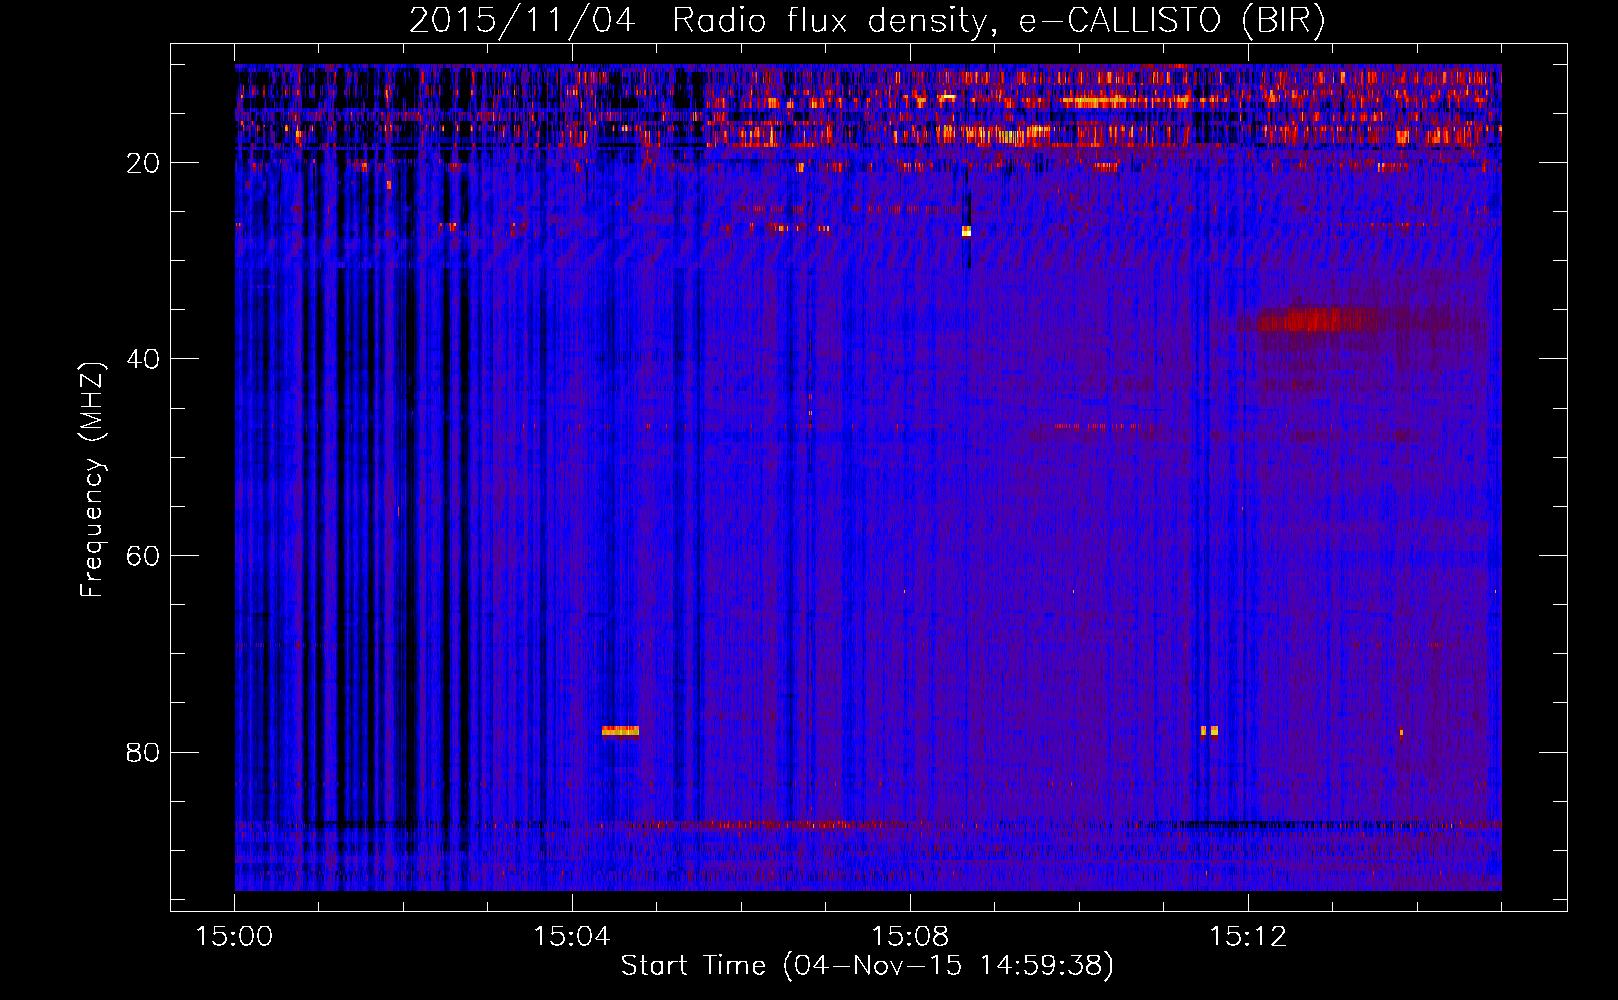The image size is (1618, 1000).
Task: Click the 20 MHz frequency tick label
Action: [x=143, y=163]
